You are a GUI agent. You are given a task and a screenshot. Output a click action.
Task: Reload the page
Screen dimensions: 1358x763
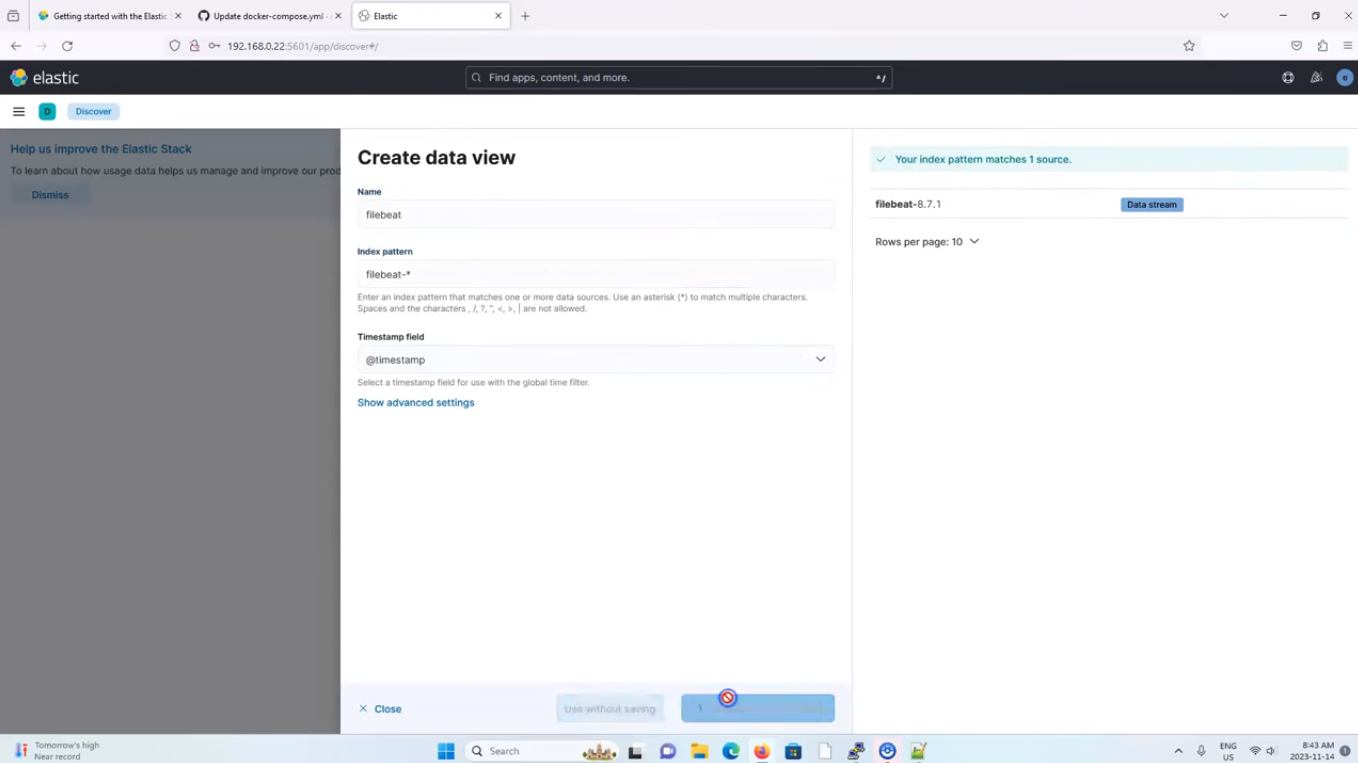click(67, 46)
